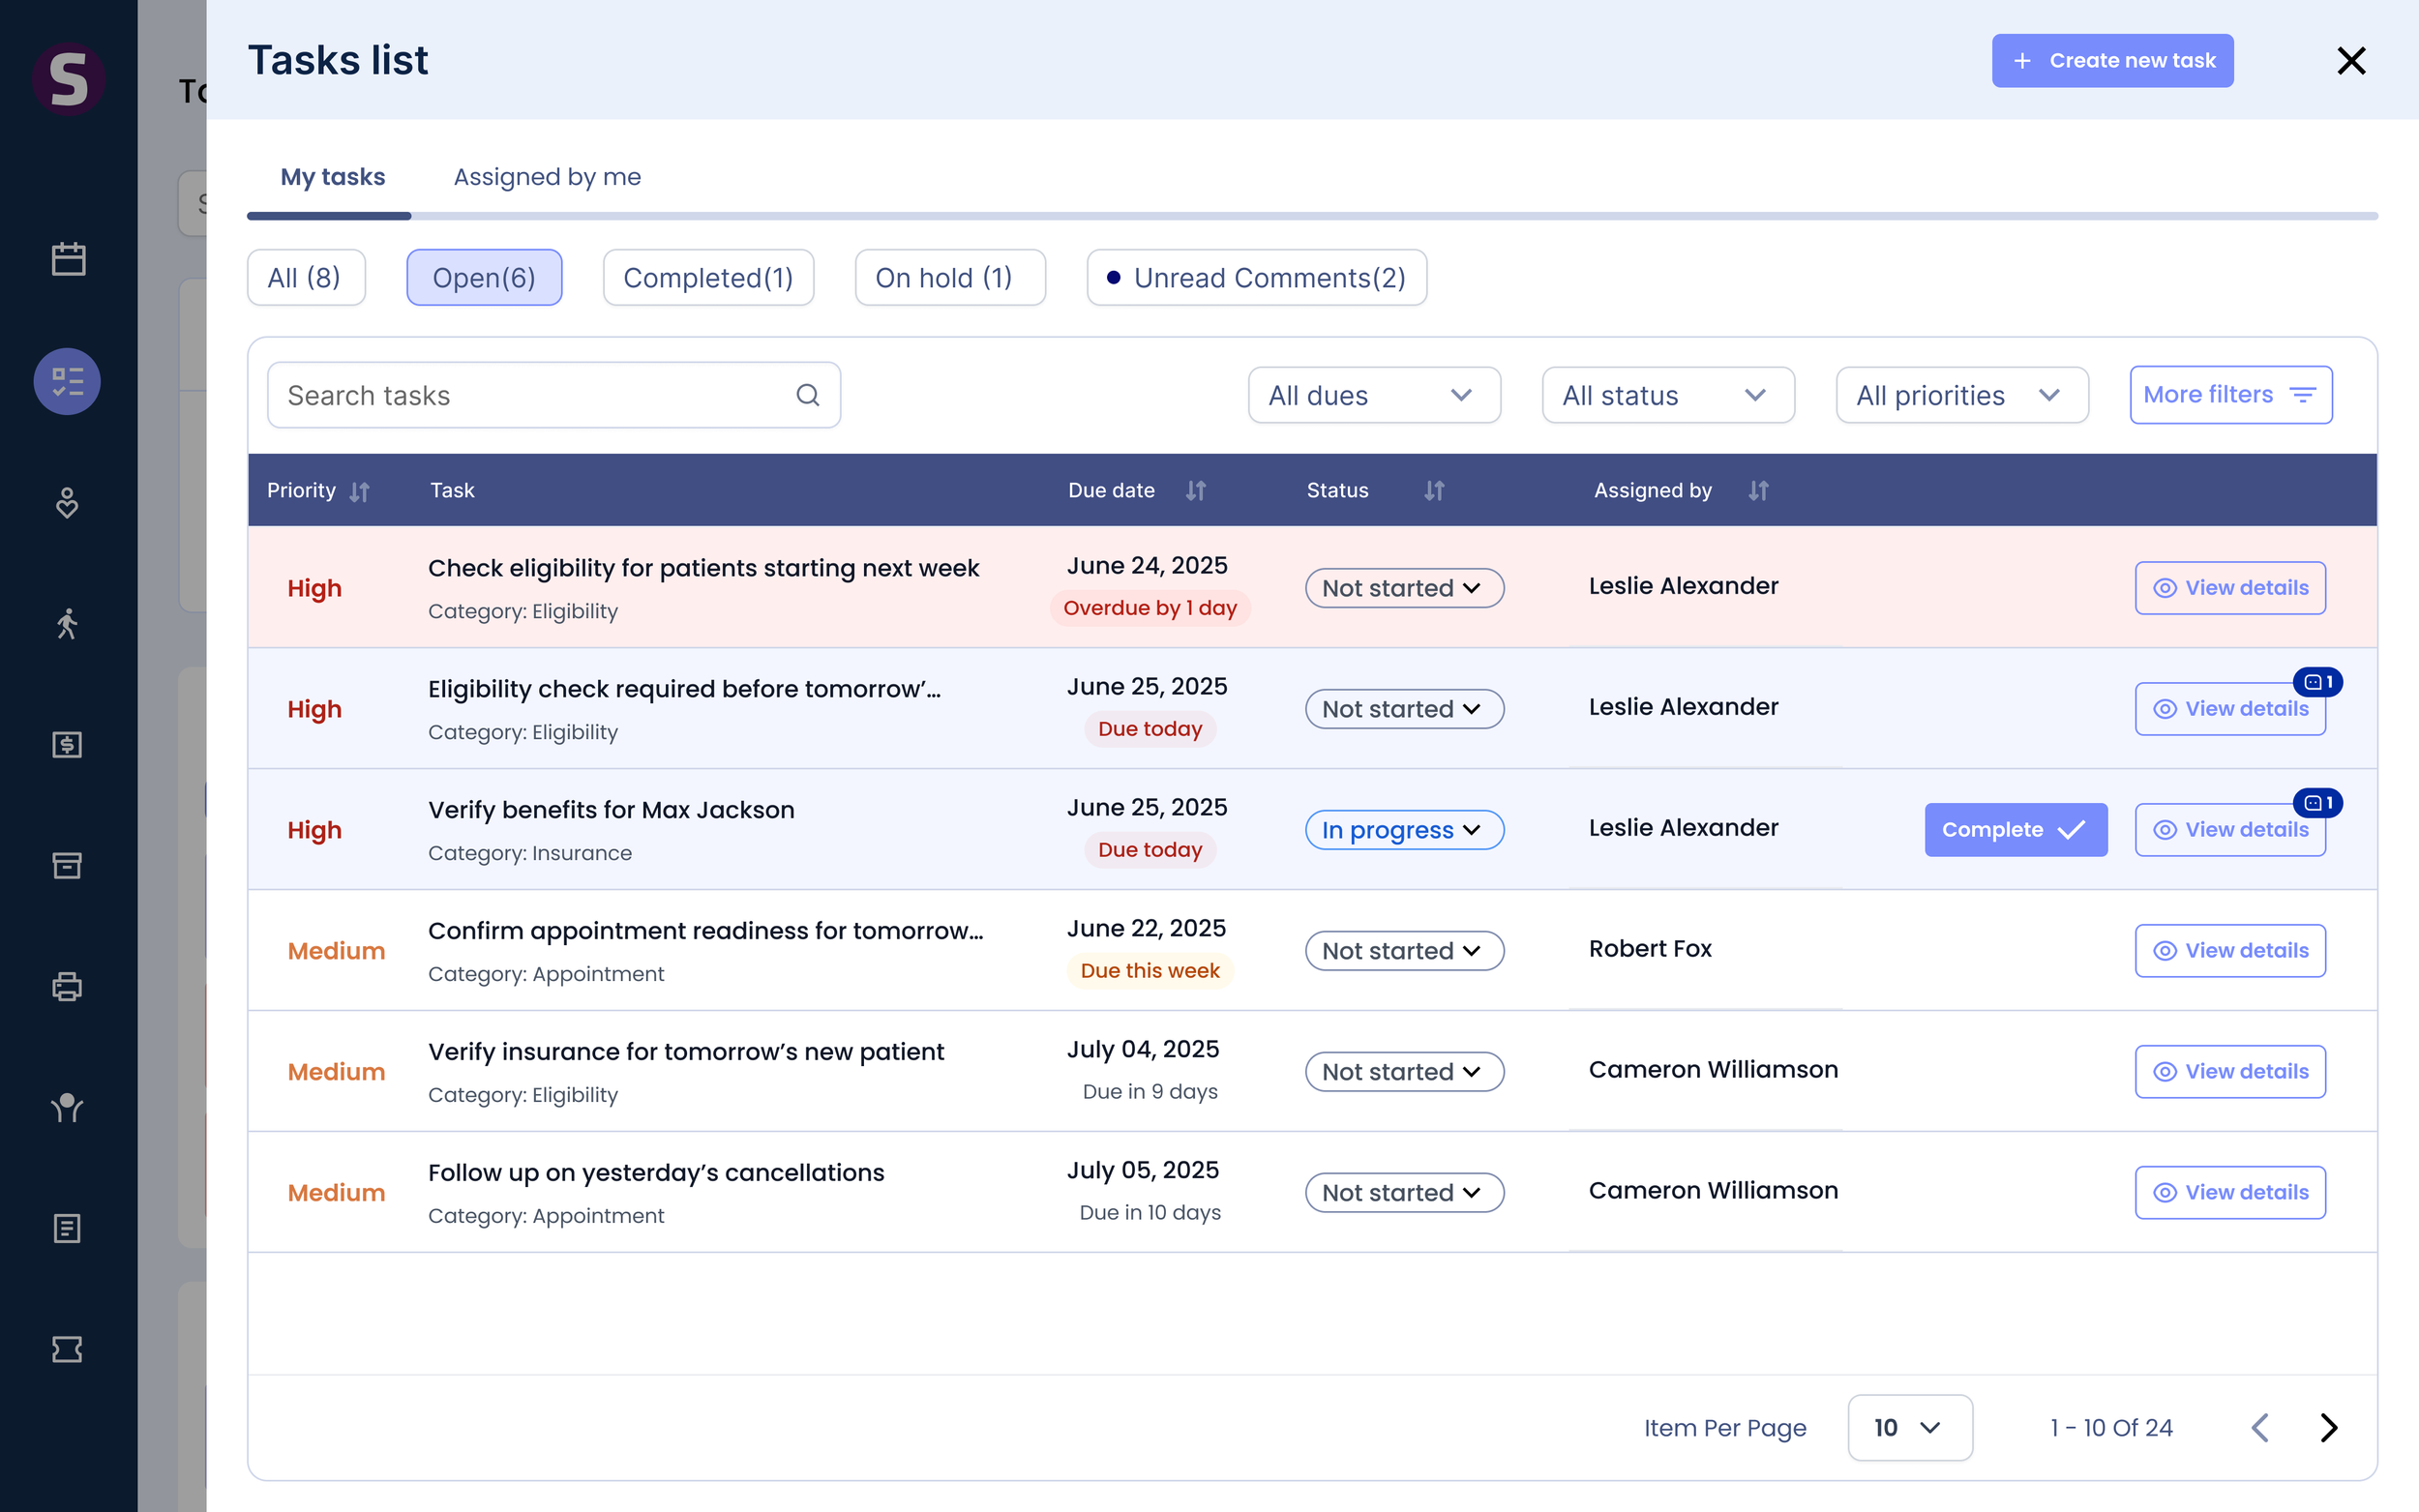Click the printer icon in sidebar
Image resolution: width=2419 pixels, height=1512 pixels.
tap(67, 987)
